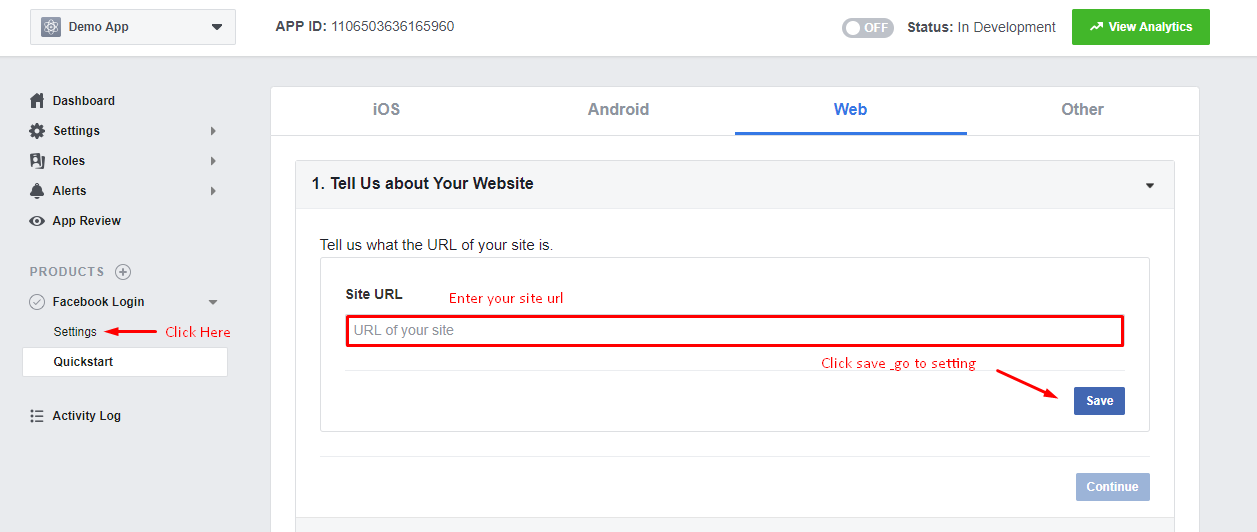The image size is (1257, 532).
Task: Click the Status: In Development text
Action: coord(981,28)
